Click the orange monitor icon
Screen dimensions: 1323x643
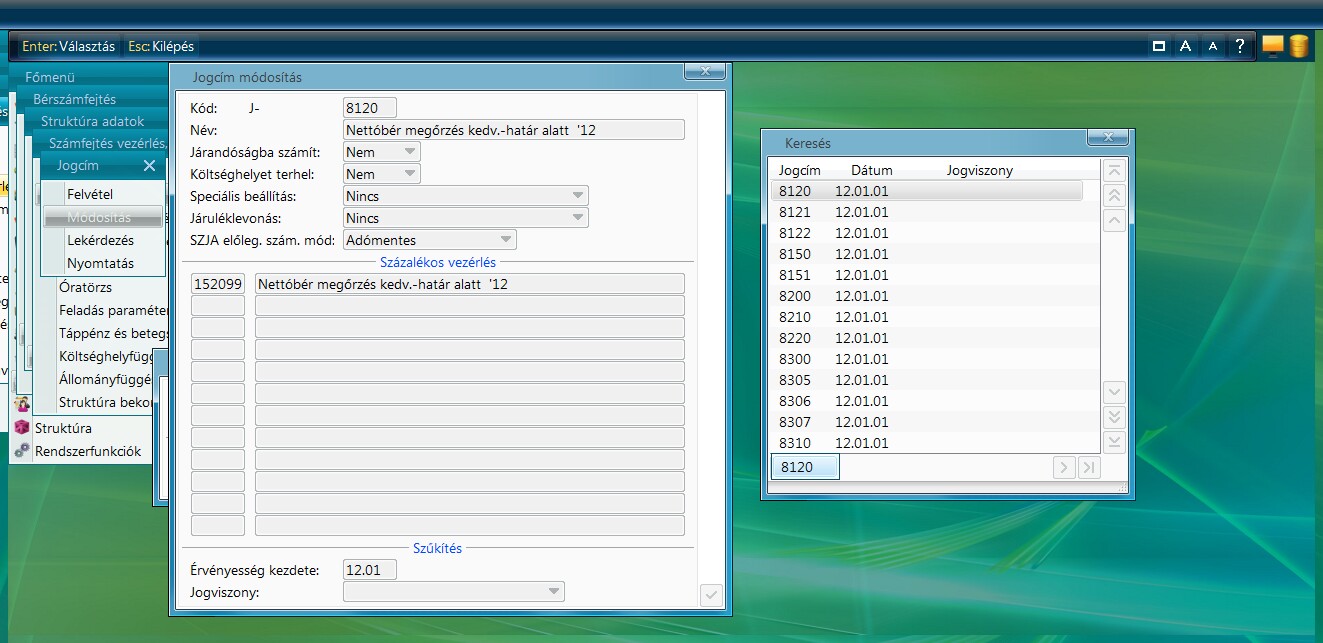pyautogui.click(x=1272, y=45)
